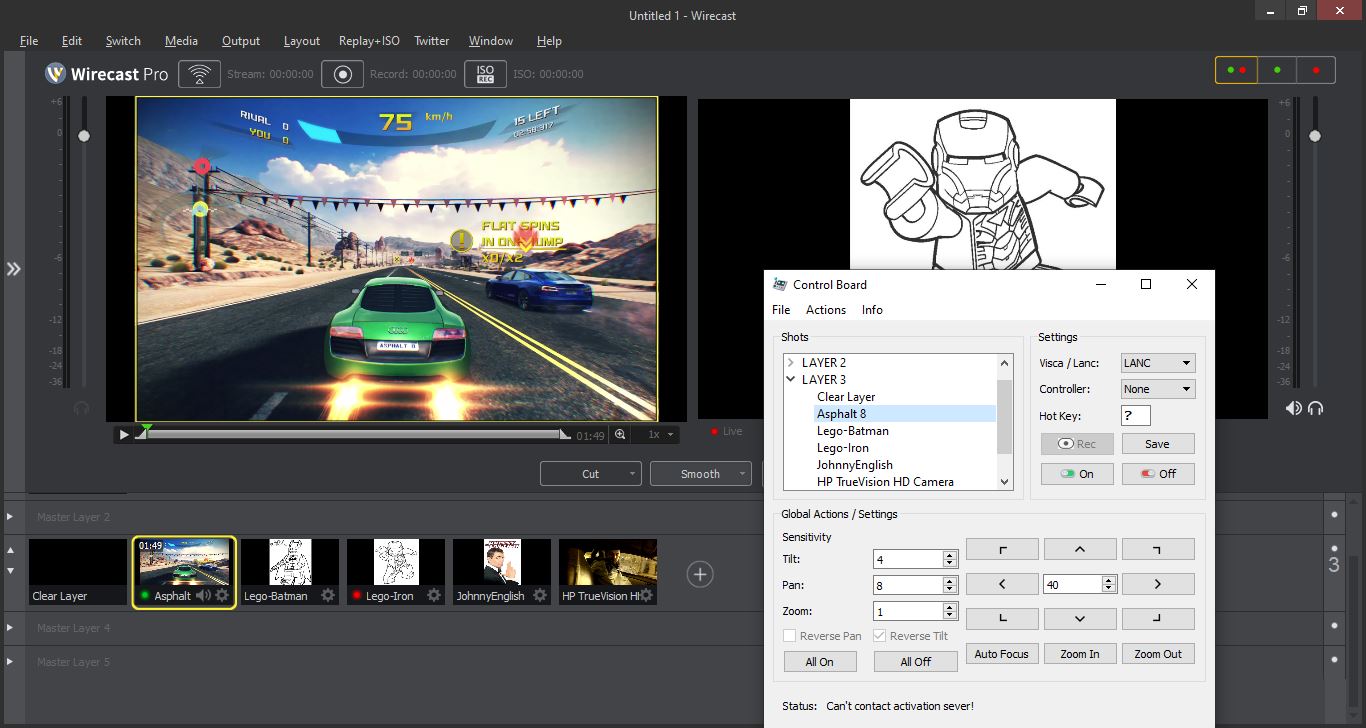Open Info menu in Control Board
The width and height of the screenshot is (1366, 728).
click(872, 310)
